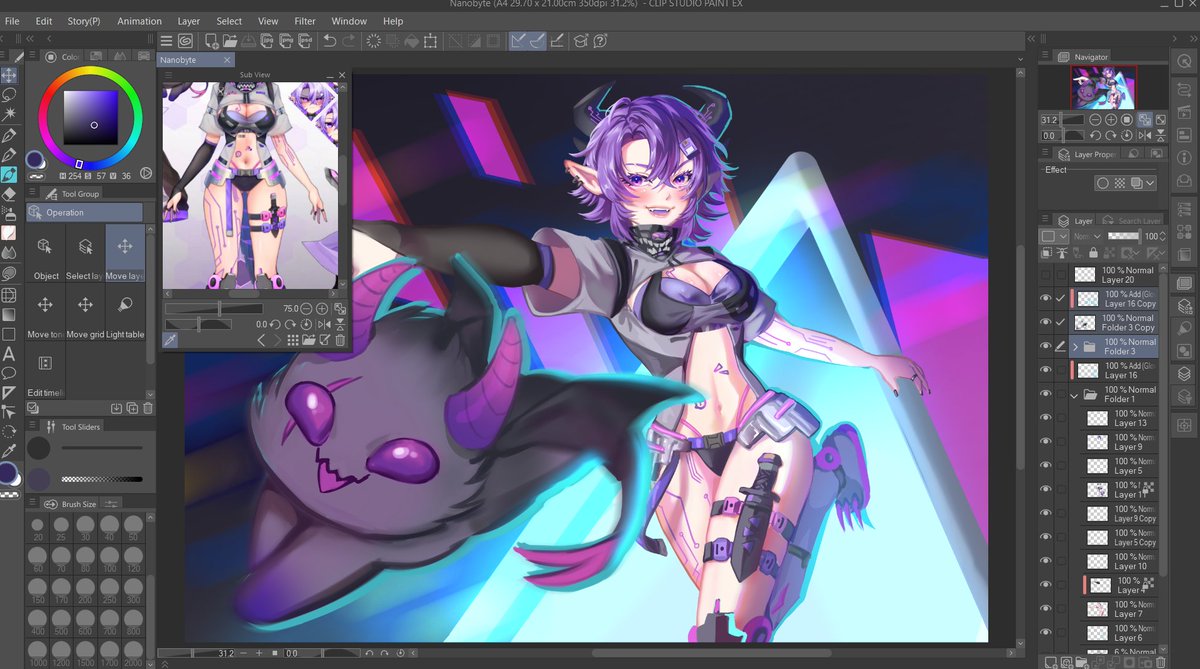The image size is (1200, 669).
Task: Collapse Folder 1 in Layer panel
Action: (1075, 394)
